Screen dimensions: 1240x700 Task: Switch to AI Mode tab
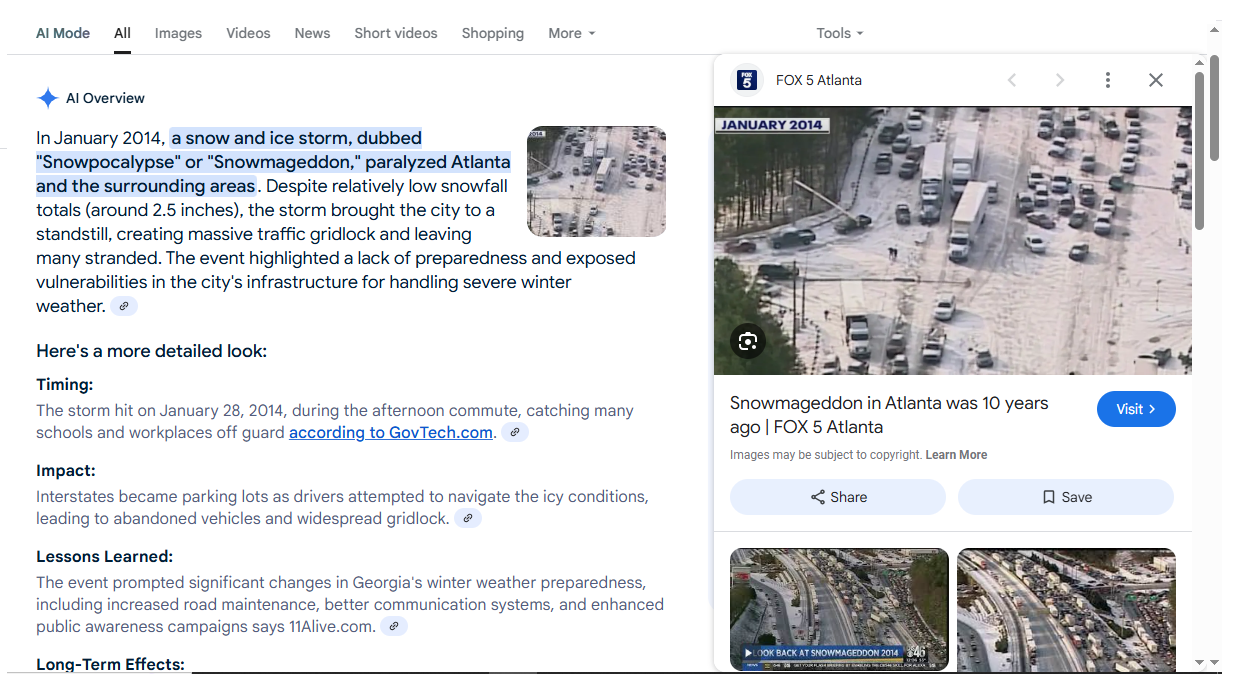(x=63, y=33)
